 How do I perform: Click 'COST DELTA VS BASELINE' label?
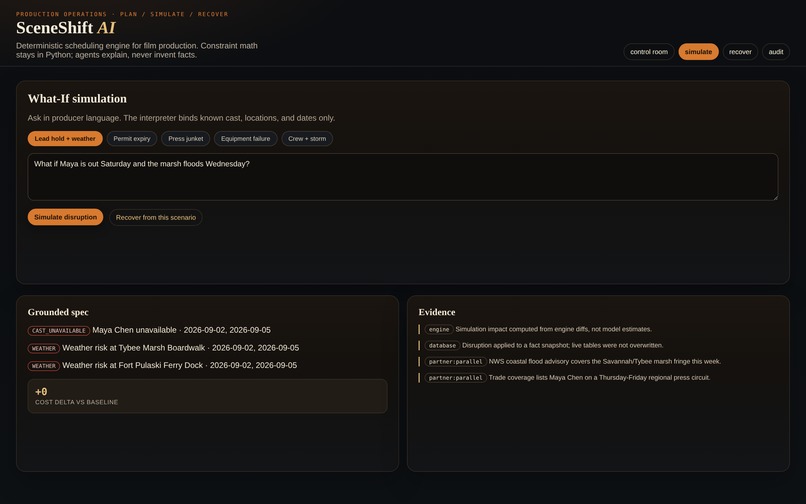pyautogui.click(x=77, y=402)
